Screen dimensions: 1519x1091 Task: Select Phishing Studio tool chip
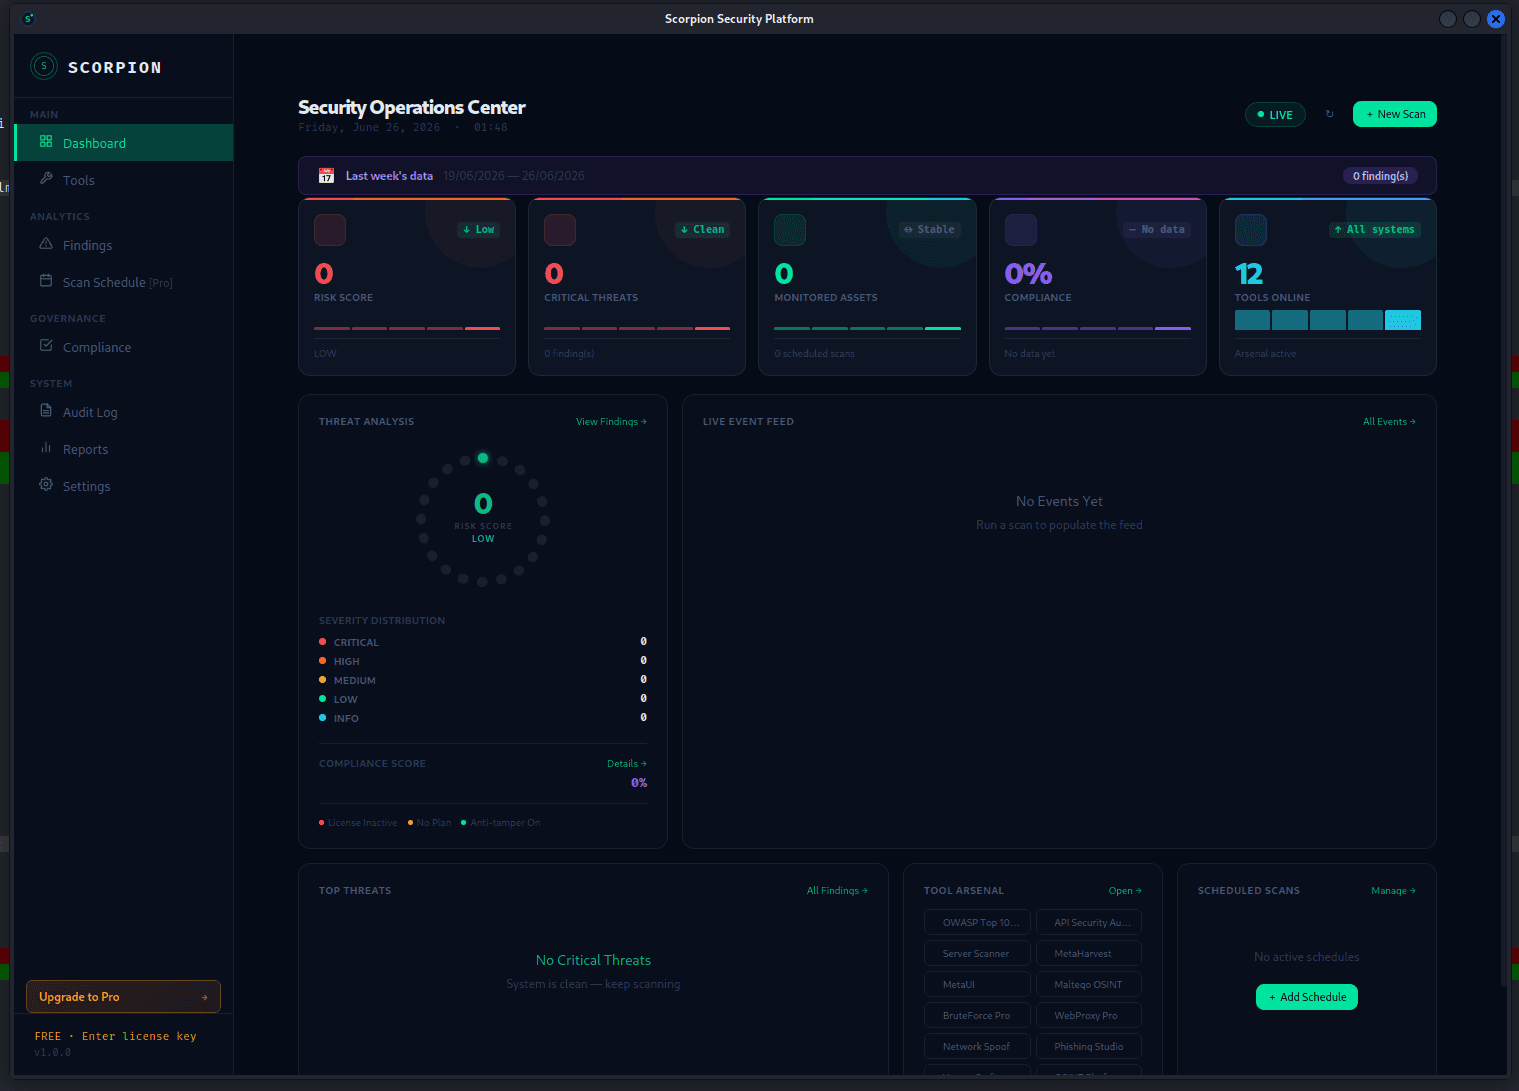coord(1089,1046)
